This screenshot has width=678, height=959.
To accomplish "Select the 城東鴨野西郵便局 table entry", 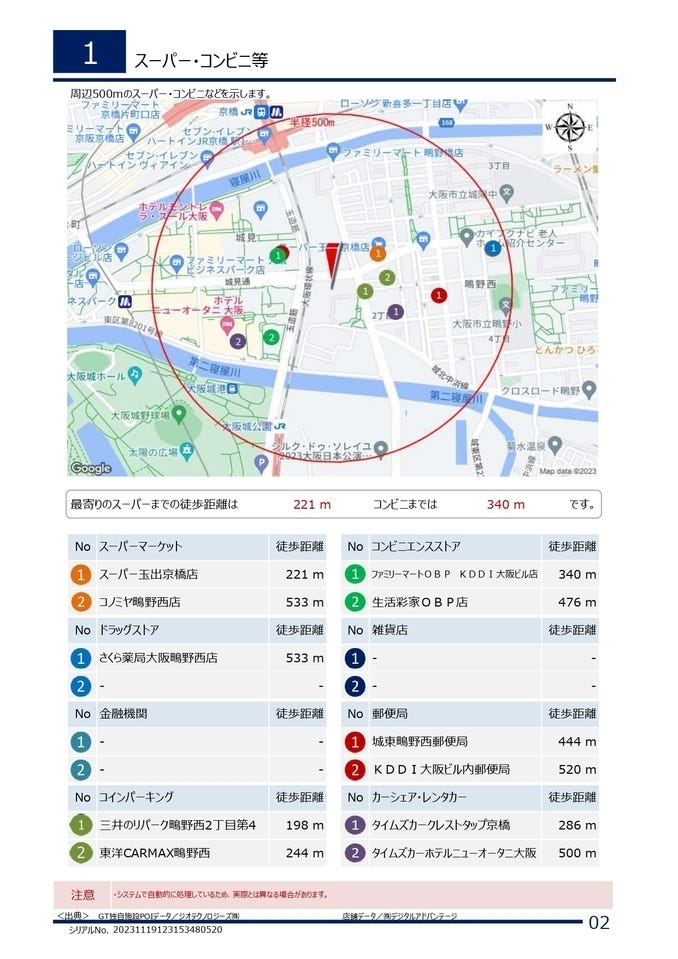I will click(419, 742).
